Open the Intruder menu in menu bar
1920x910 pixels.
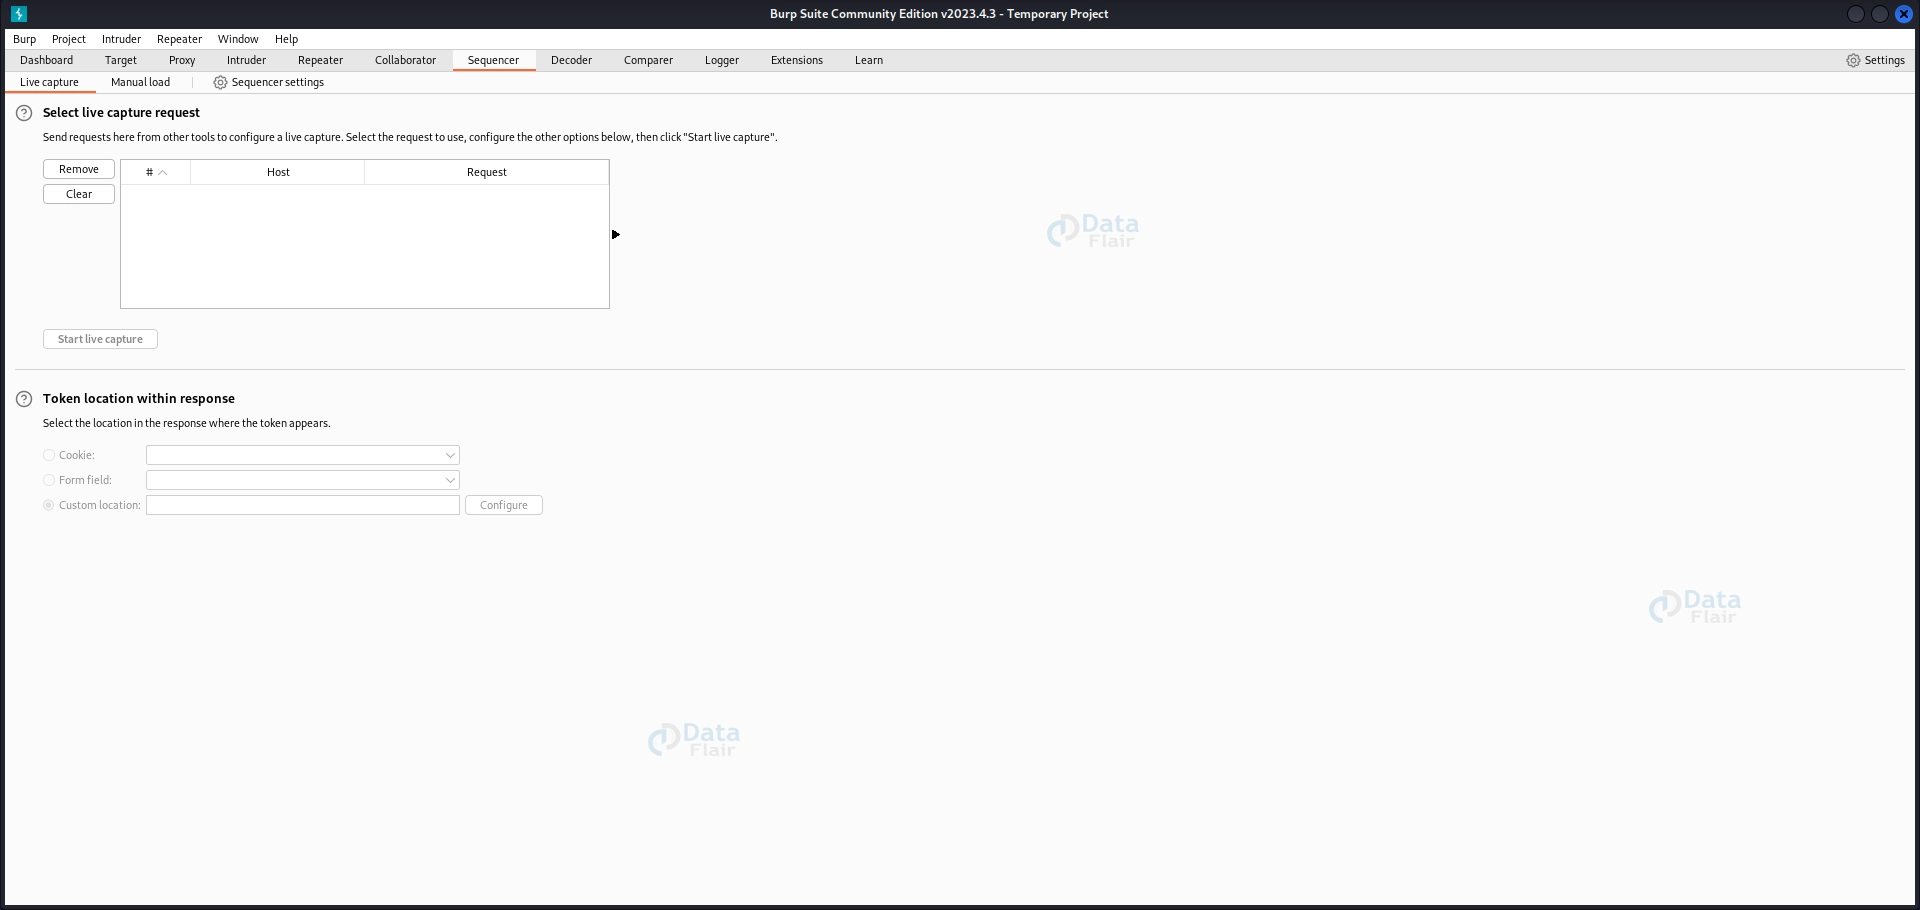121,39
